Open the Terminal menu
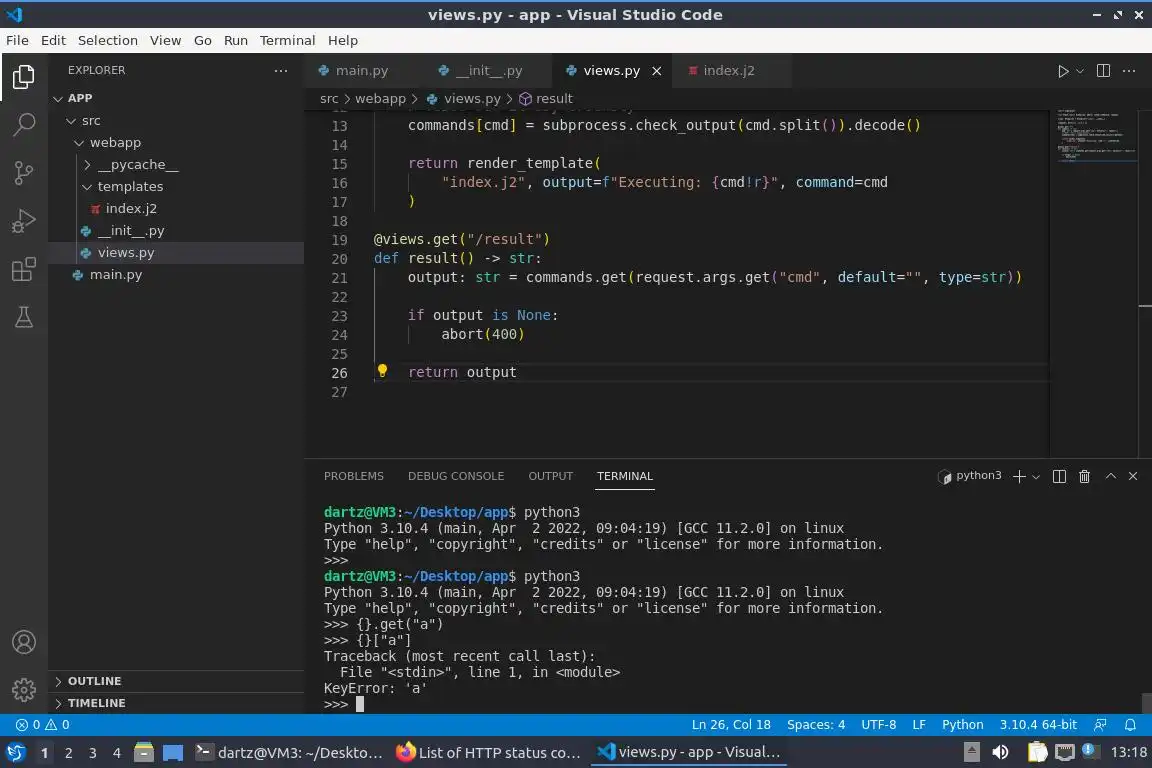 click(x=287, y=40)
